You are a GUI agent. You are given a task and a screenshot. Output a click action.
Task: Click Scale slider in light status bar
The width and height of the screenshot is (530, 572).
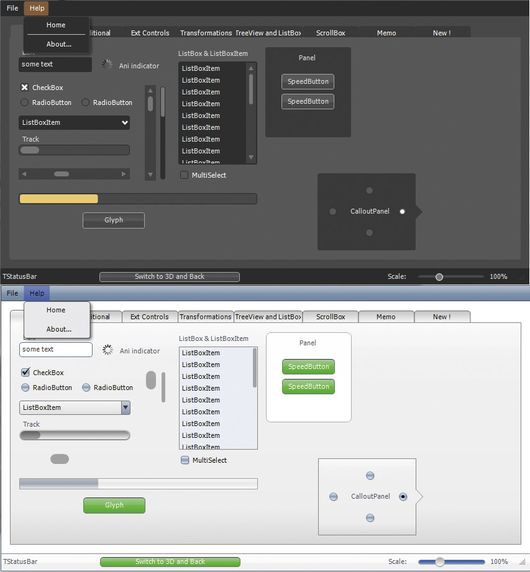[x=451, y=562]
